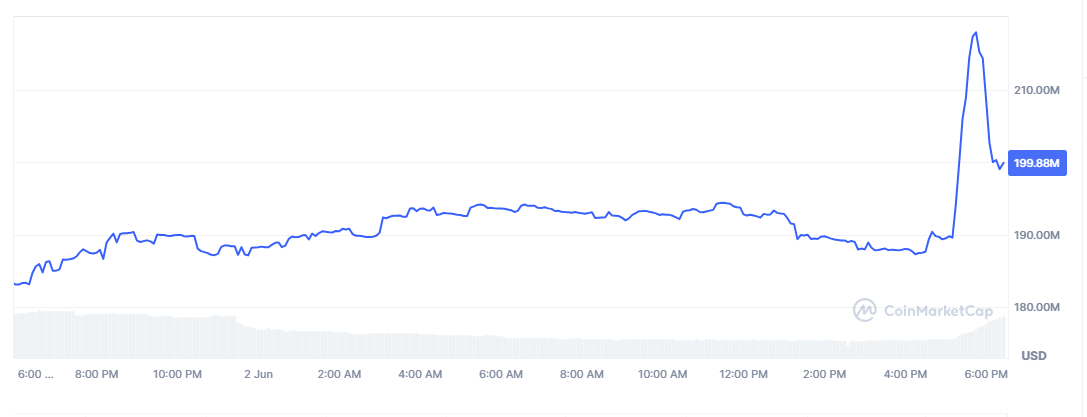Click the CoinMarketCap logo icon watermark
This screenshot has height=417, width=1087.
tap(864, 310)
